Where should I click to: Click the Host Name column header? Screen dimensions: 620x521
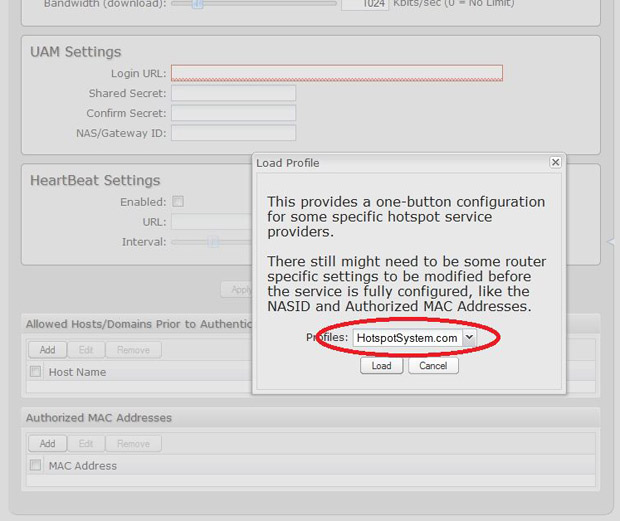[x=78, y=372]
